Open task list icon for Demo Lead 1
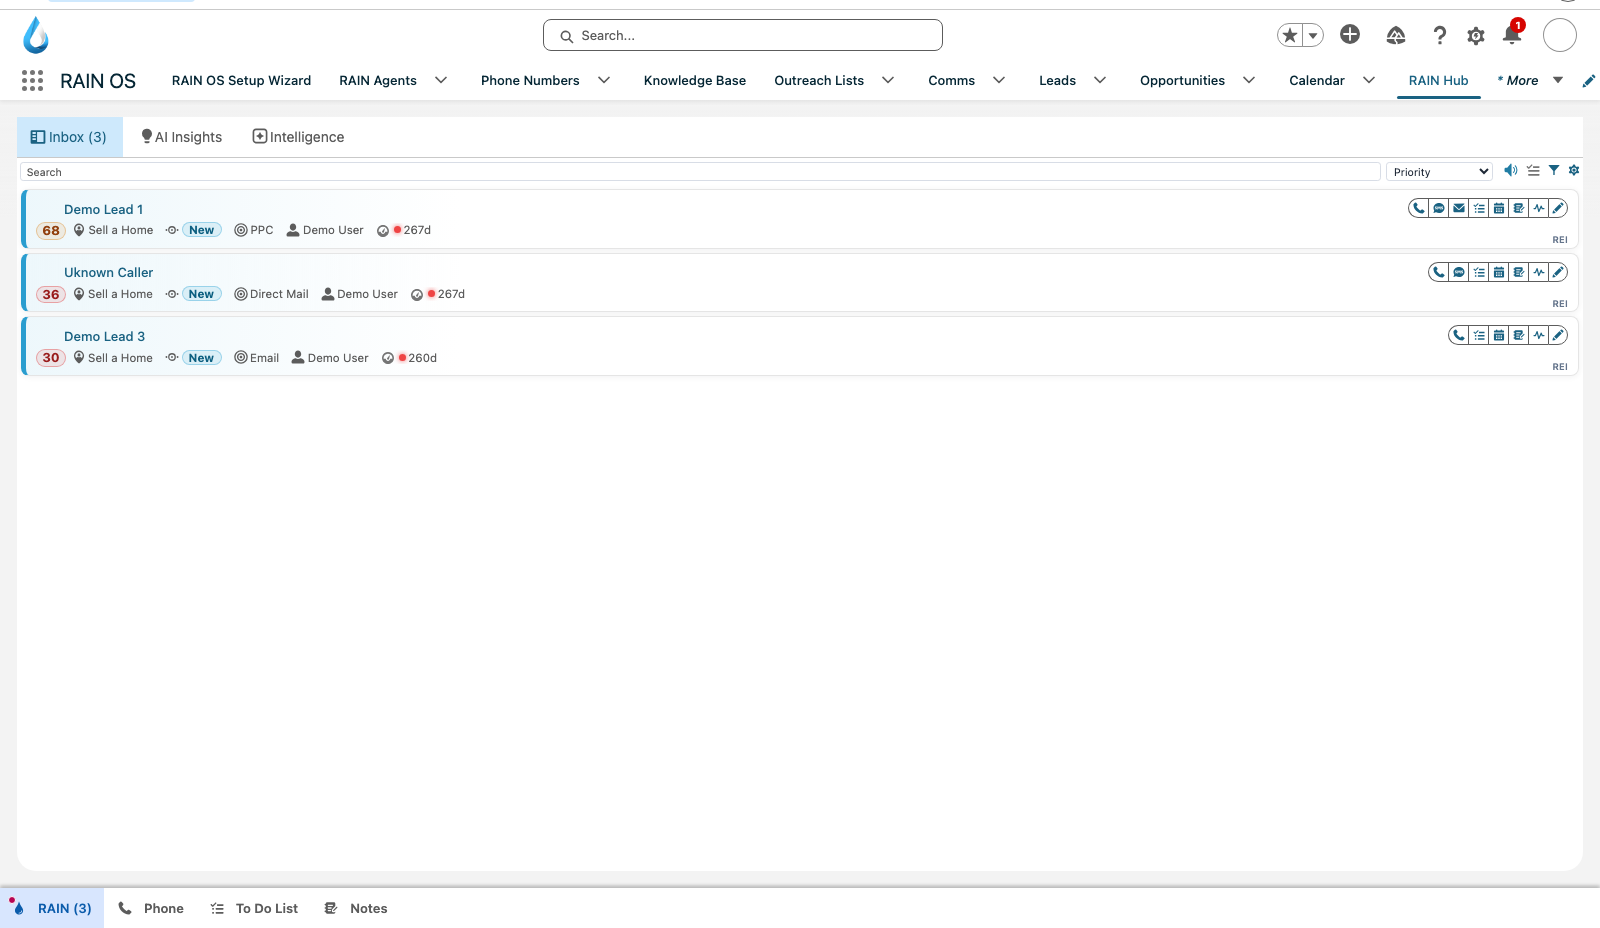Screen dimensions: 1600x928 click(1478, 208)
